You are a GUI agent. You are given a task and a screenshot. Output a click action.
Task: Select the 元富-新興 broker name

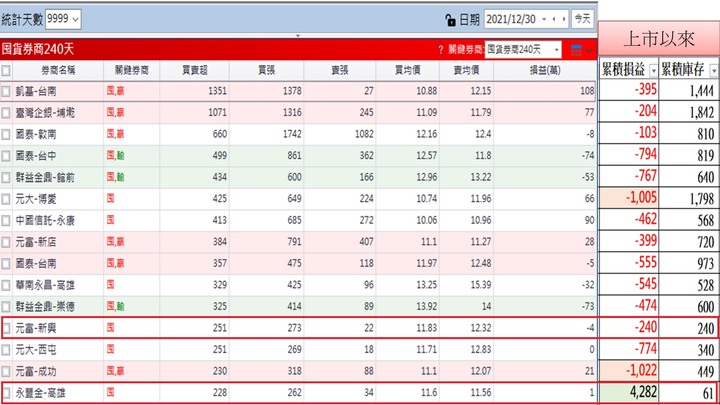[36, 328]
